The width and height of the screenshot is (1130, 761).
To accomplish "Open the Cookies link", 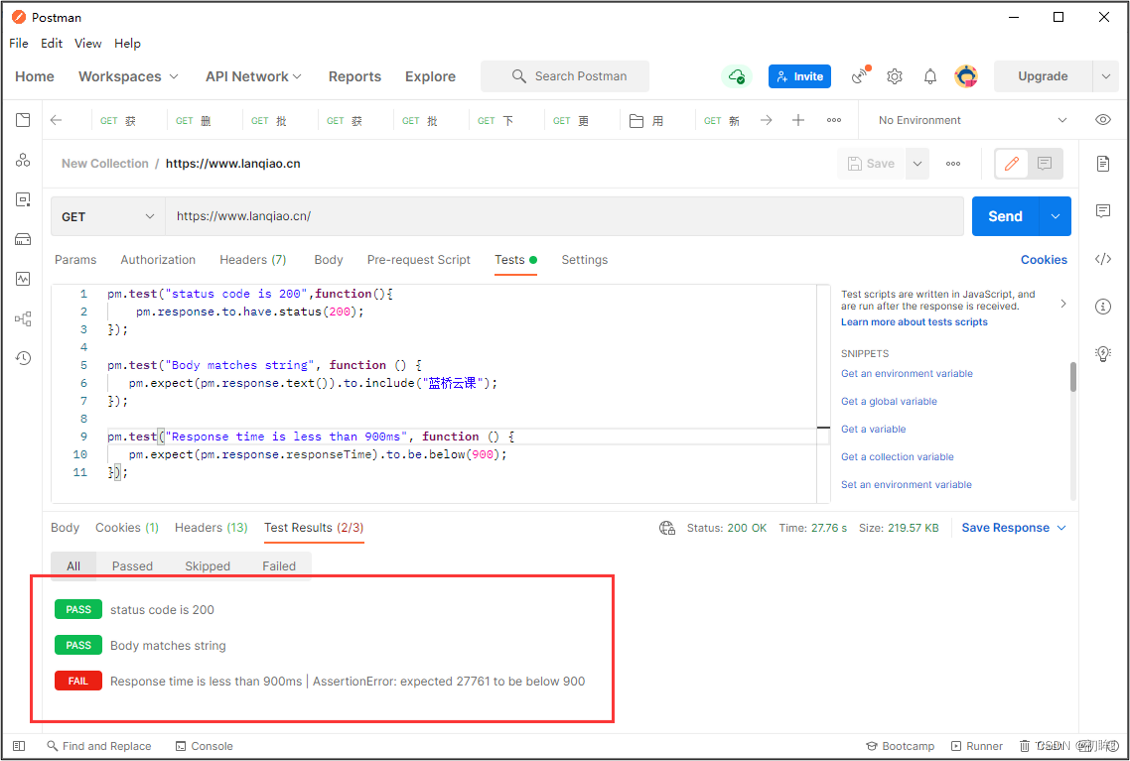I will point(1044,260).
